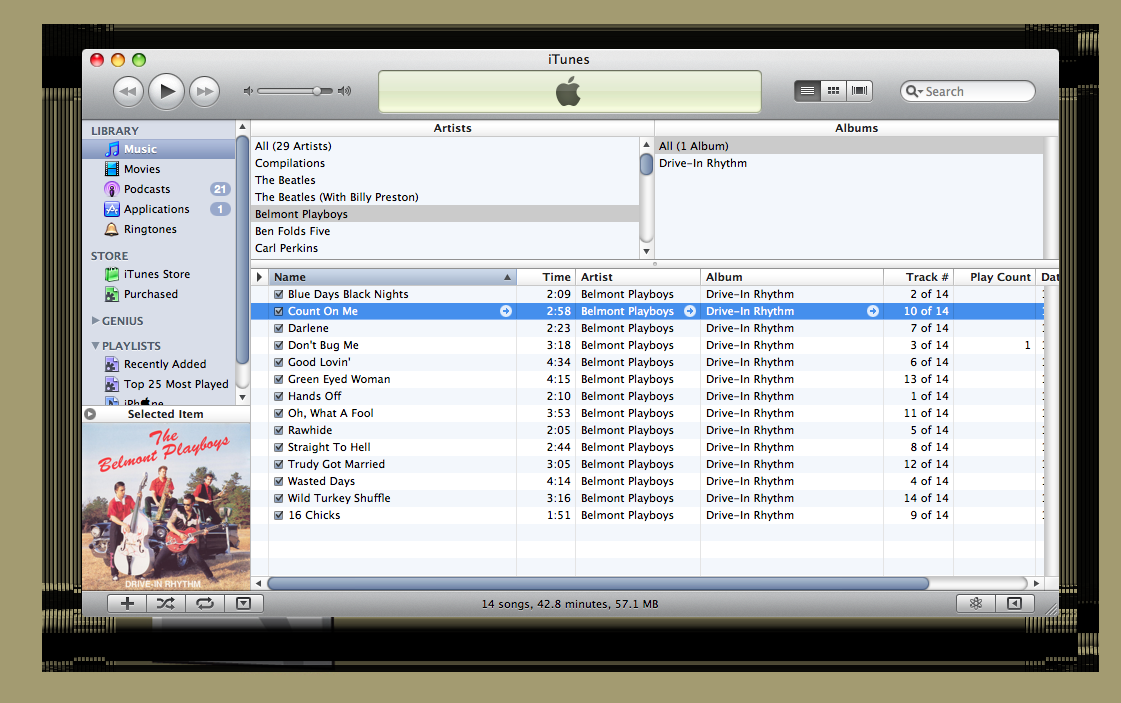Click the previous track rewind button
Screen dimensions: 1121x703
tap(128, 92)
